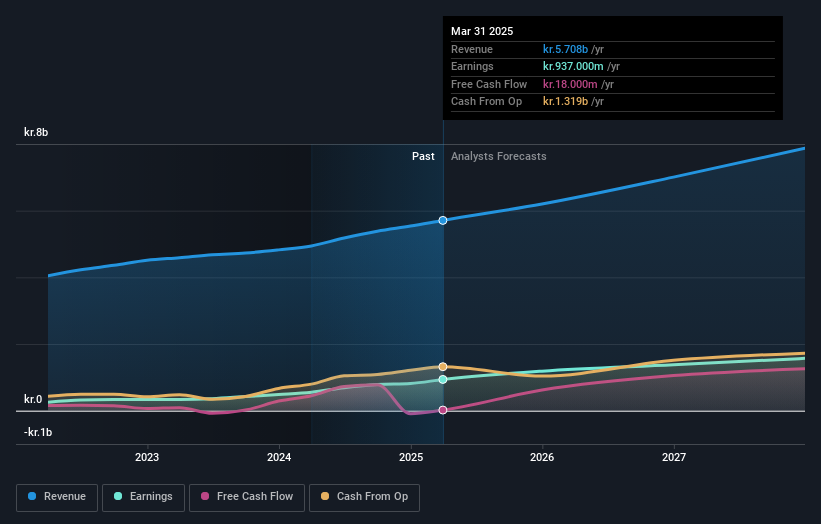Click the 2023 x-axis label
The height and width of the screenshot is (524, 821).
[147, 457]
